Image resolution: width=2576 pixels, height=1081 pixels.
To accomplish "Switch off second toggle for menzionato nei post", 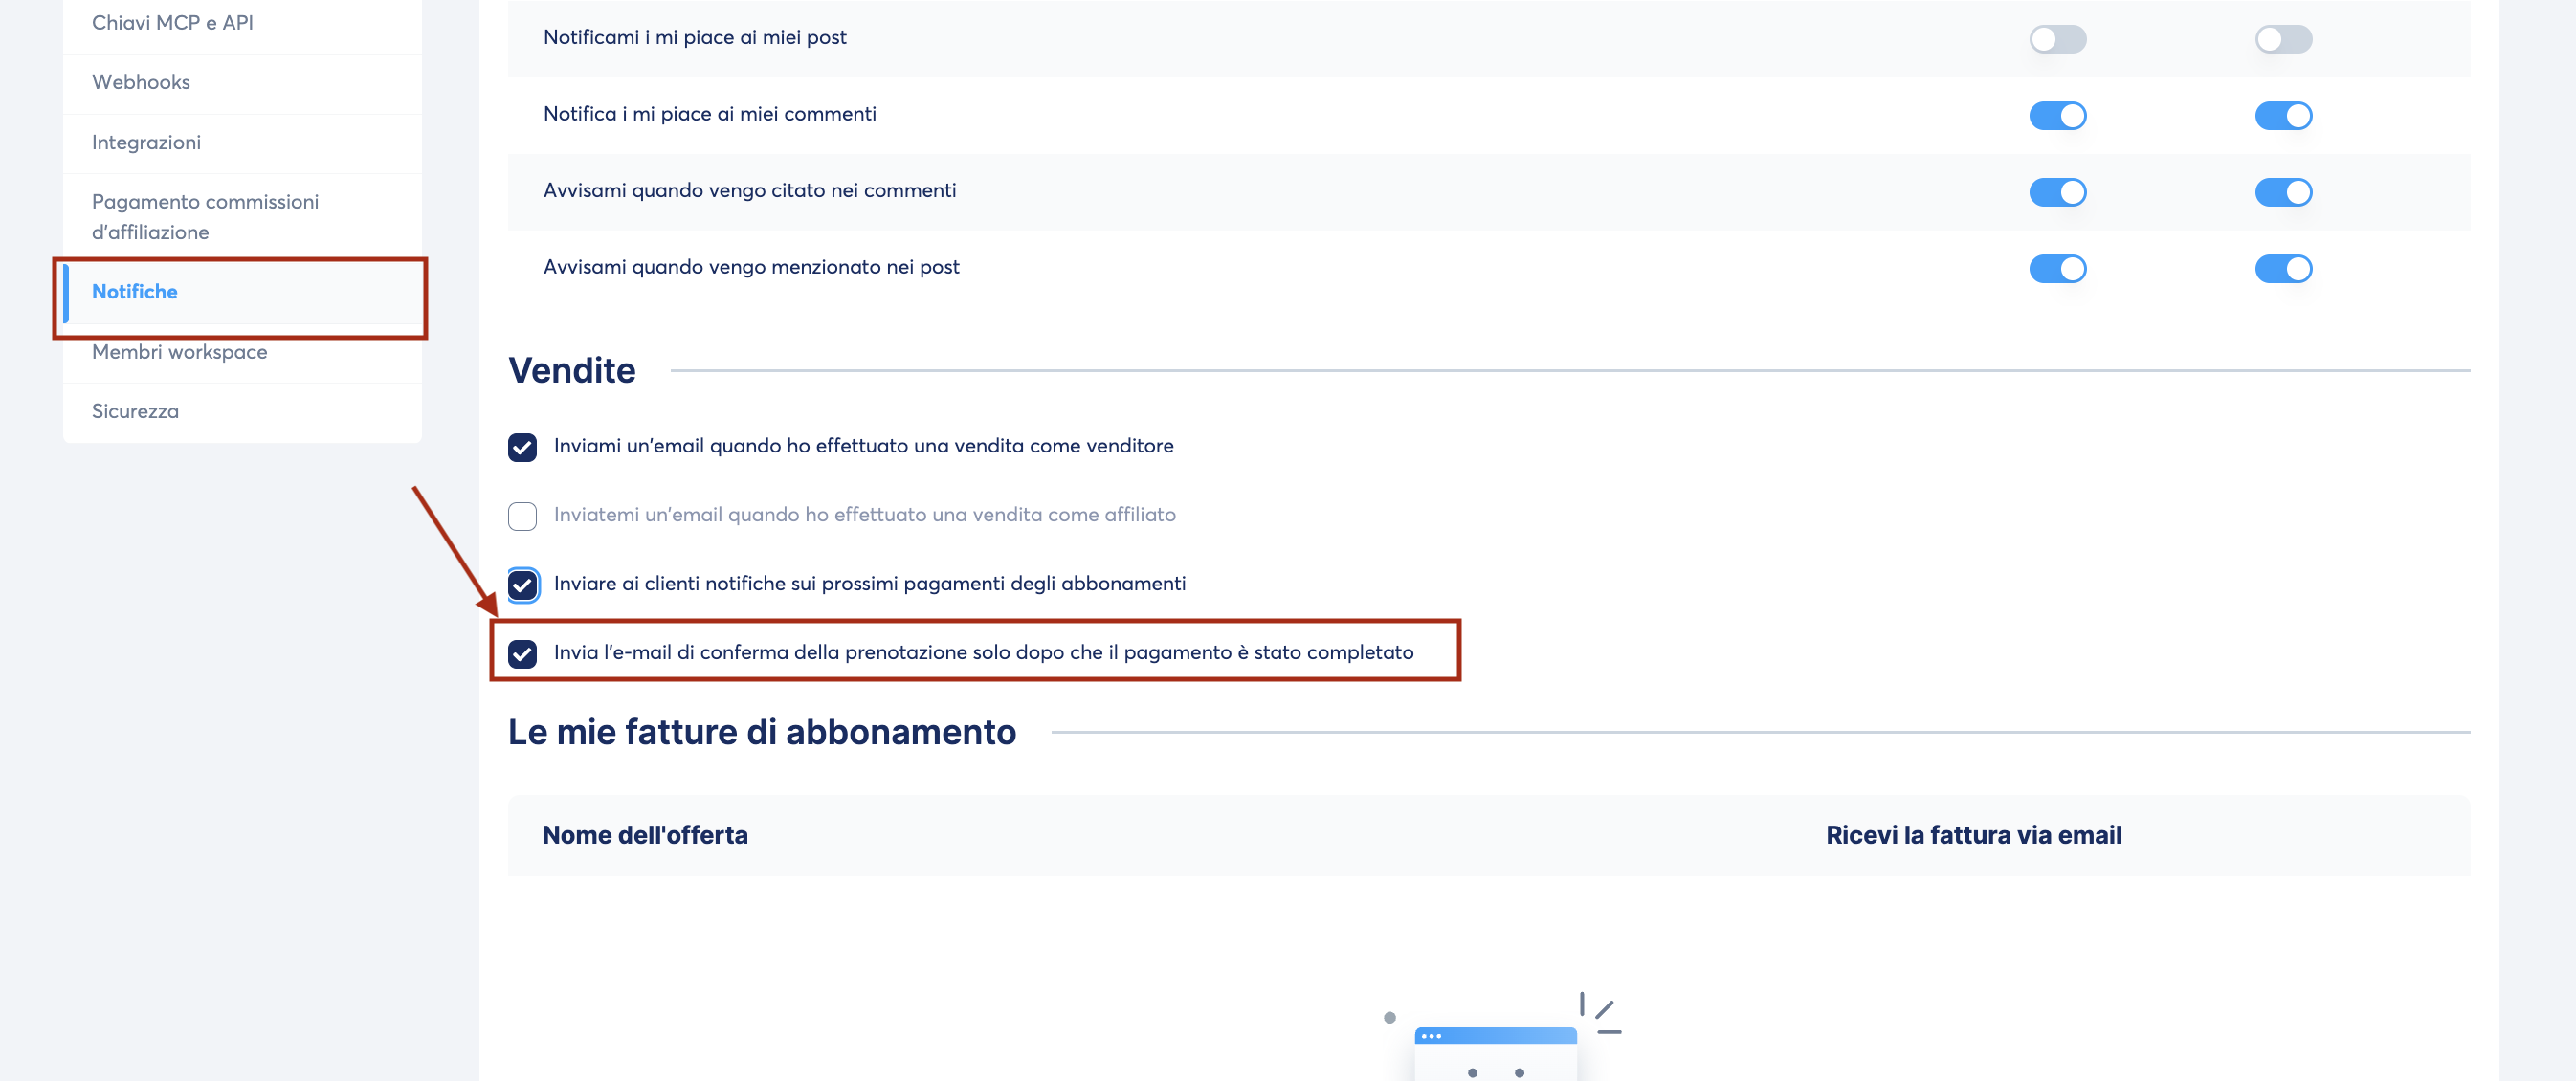I will (2283, 269).
